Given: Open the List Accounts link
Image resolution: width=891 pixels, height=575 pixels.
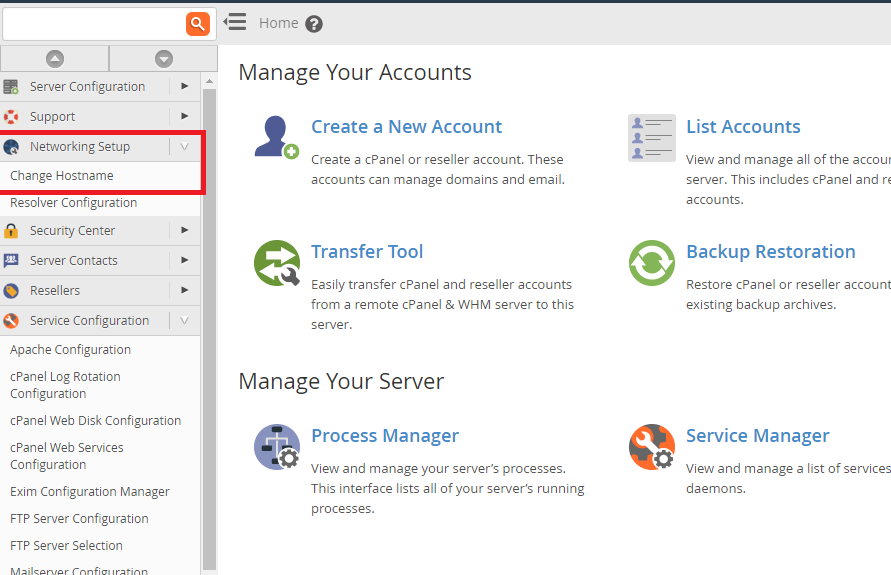Looking at the screenshot, I should pos(743,126).
